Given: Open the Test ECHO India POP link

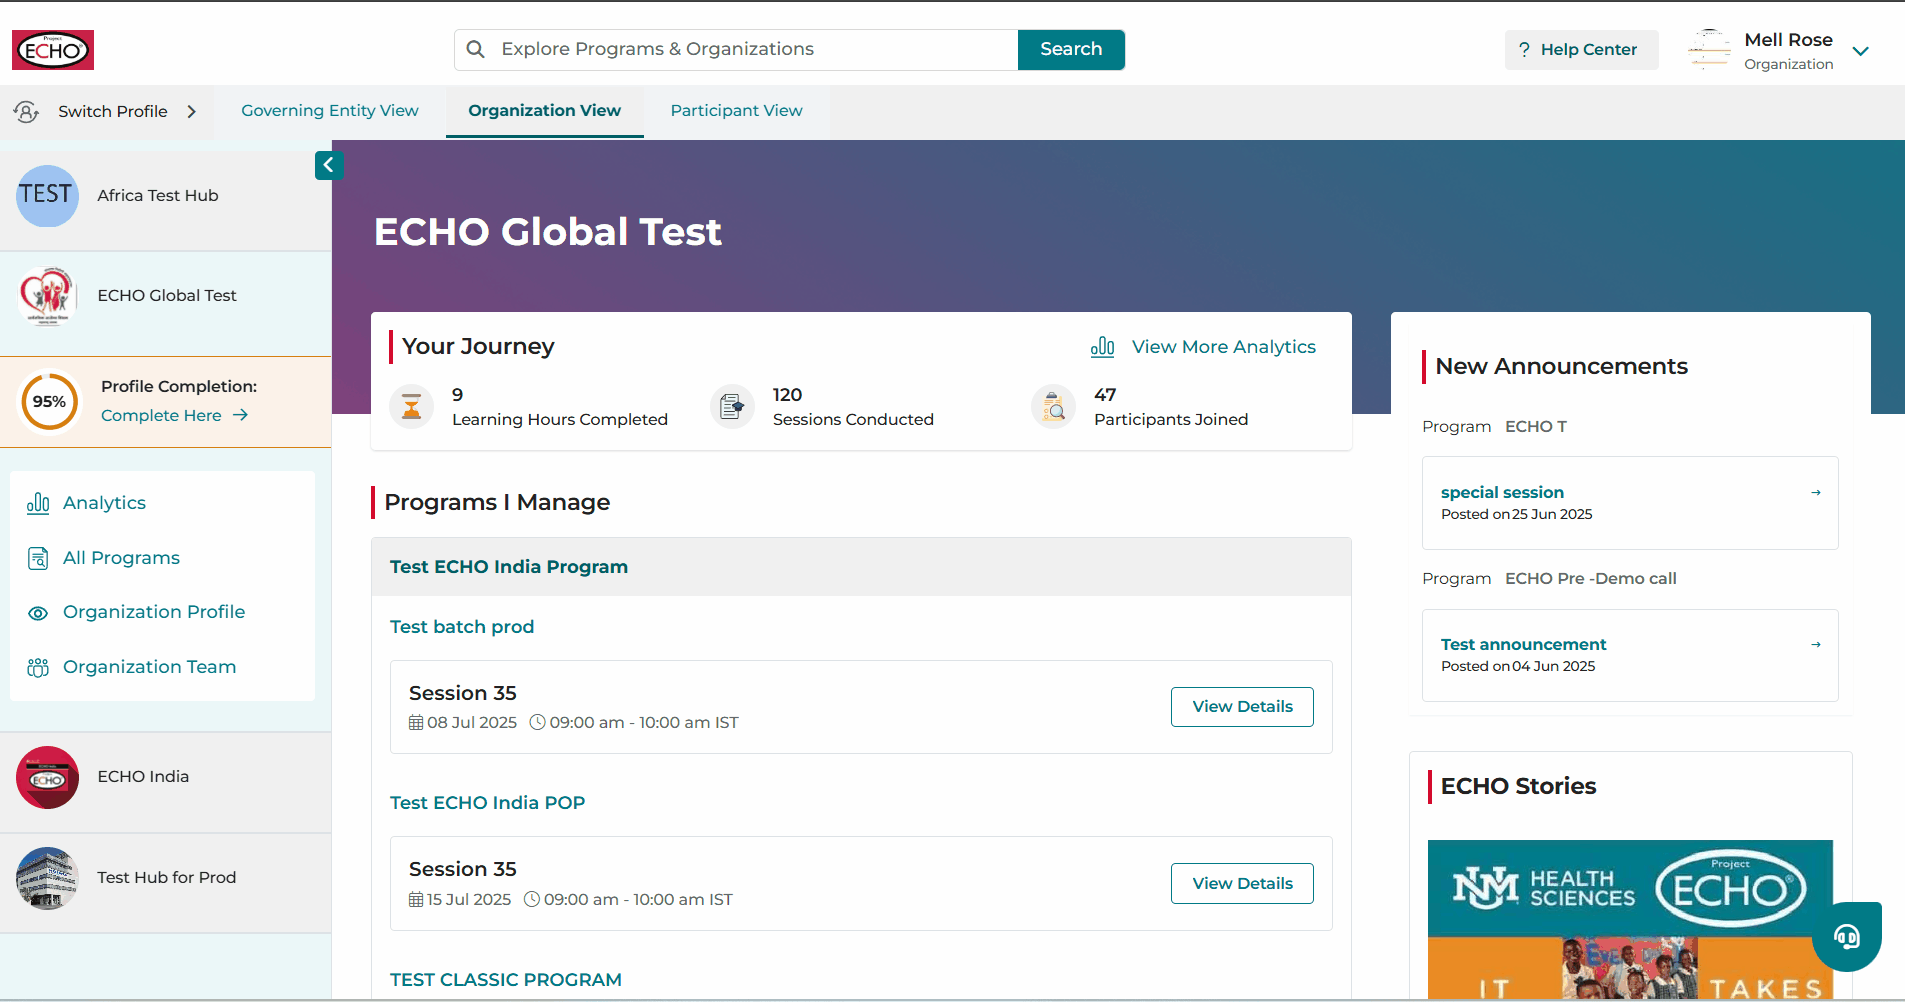Looking at the screenshot, I should click(488, 803).
